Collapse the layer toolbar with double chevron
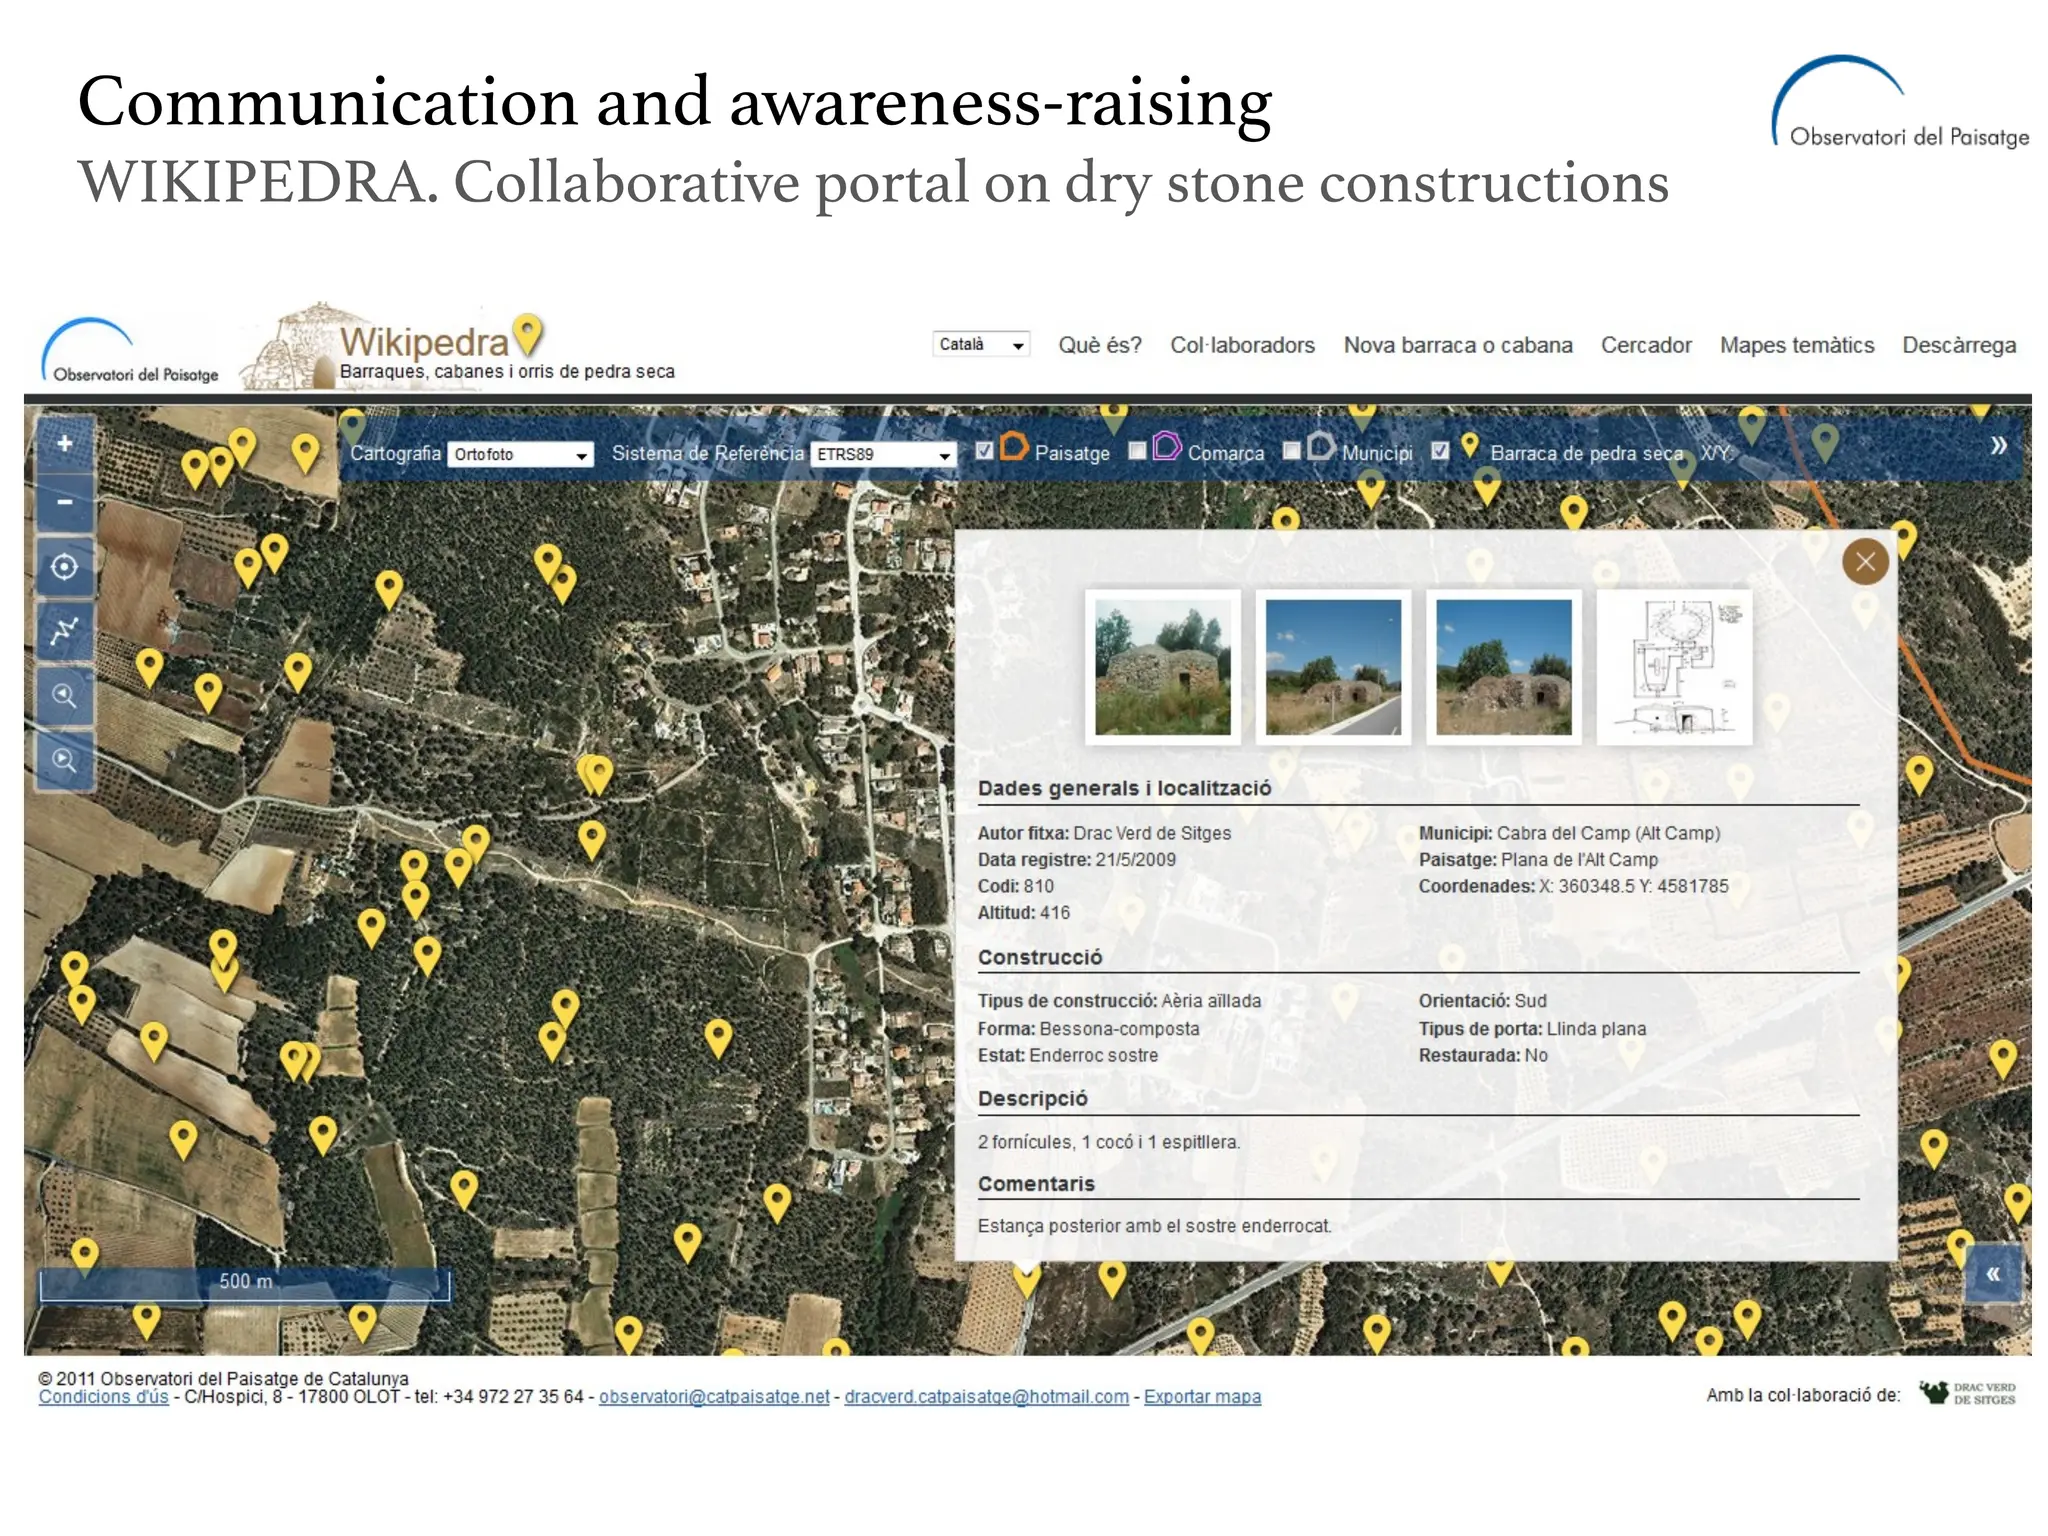 tap(1998, 446)
